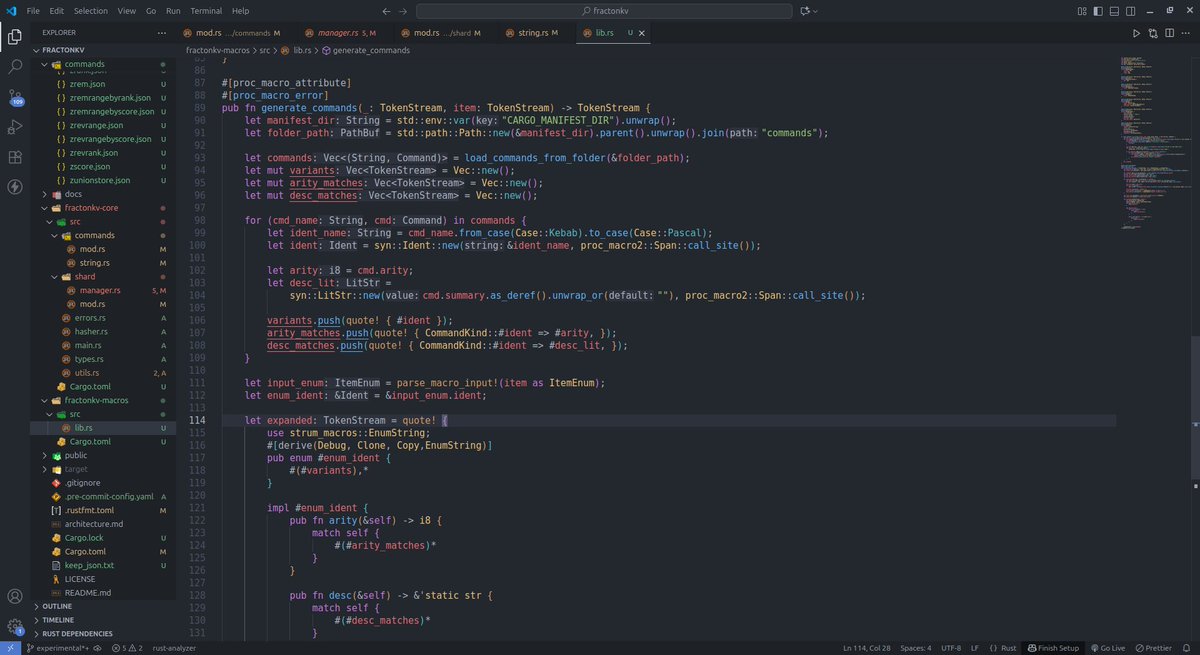The width and height of the screenshot is (1200, 655).
Task: Click the open changes compare icon
Action: pyautogui.click(x=1152, y=33)
